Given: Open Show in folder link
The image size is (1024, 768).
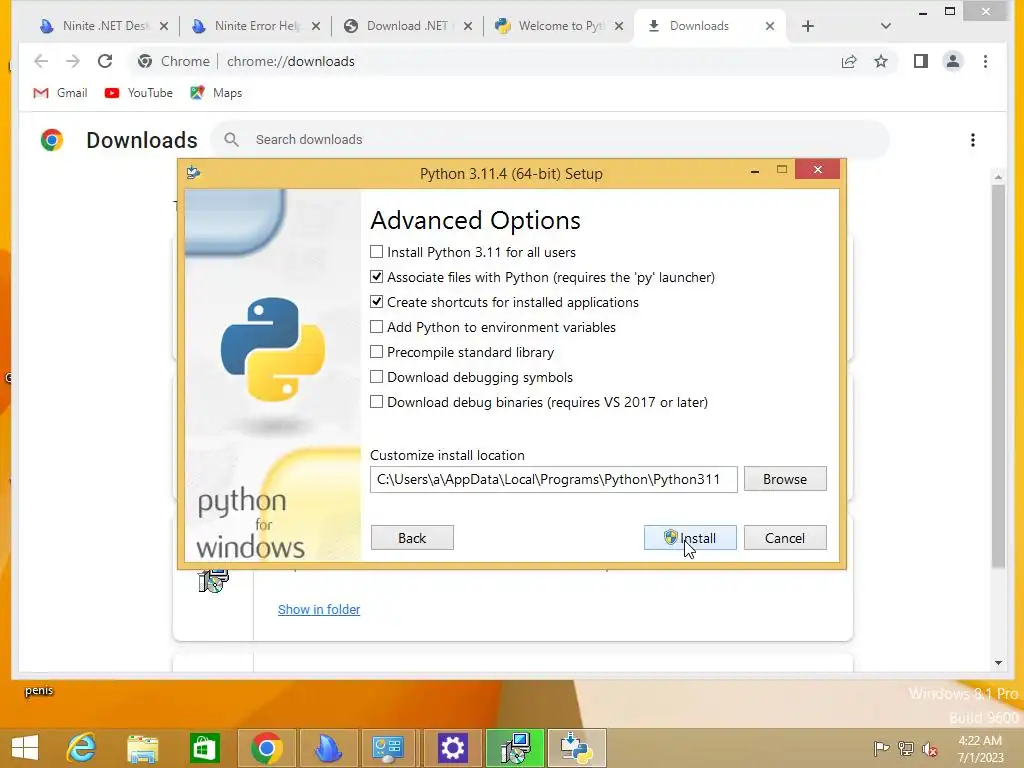Looking at the screenshot, I should (x=319, y=609).
